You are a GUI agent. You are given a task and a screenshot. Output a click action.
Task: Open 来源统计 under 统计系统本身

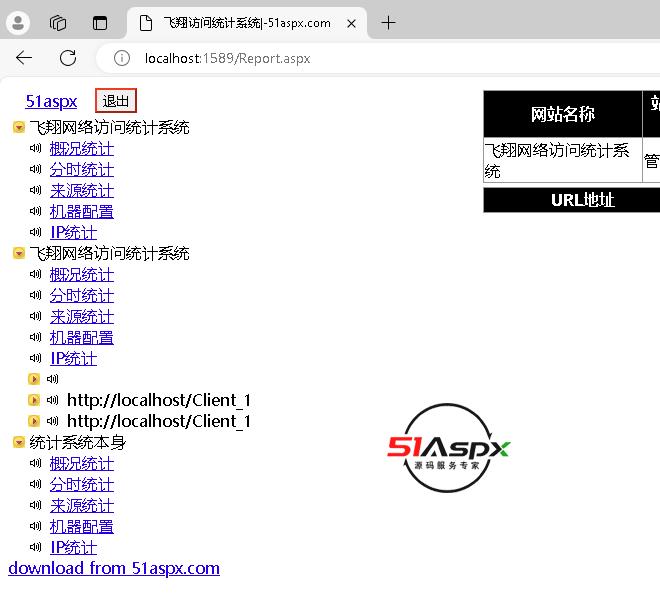(x=82, y=506)
